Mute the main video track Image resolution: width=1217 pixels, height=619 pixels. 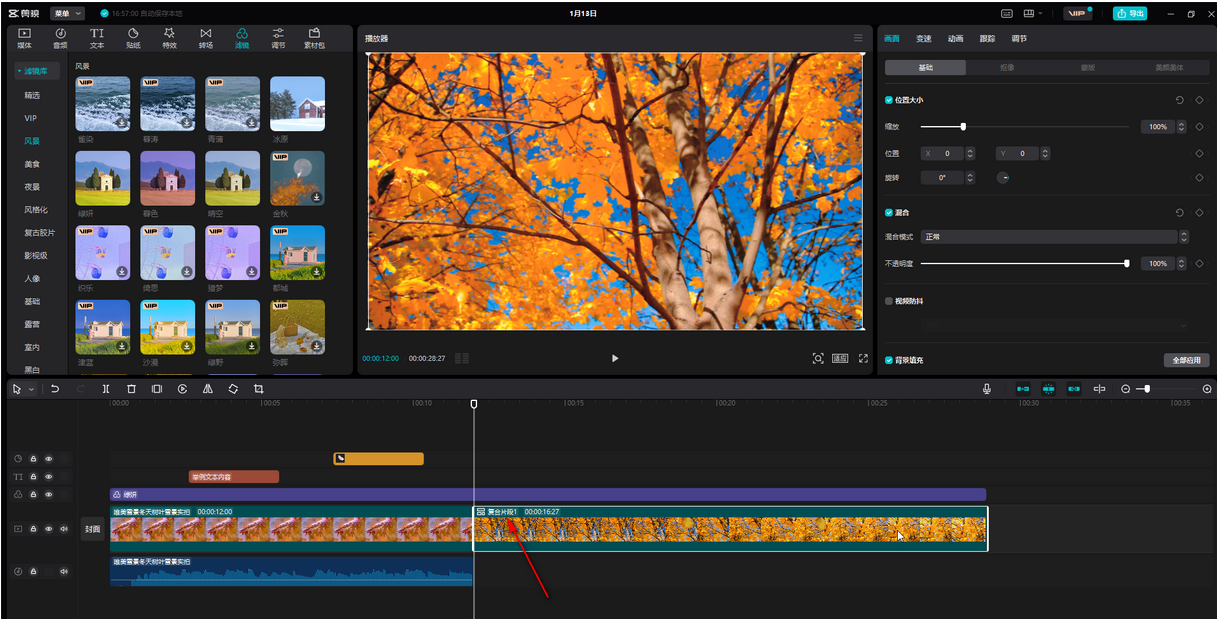tap(64, 528)
